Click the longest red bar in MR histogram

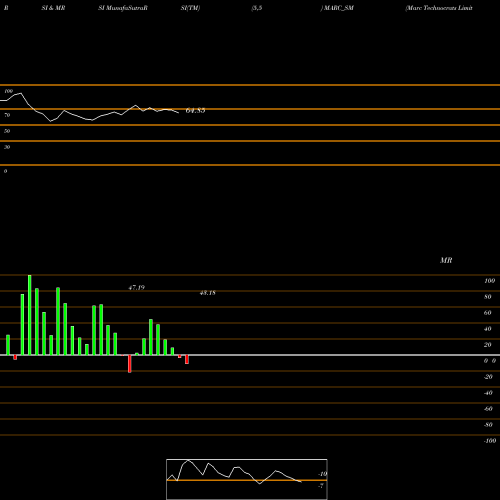(x=130, y=364)
